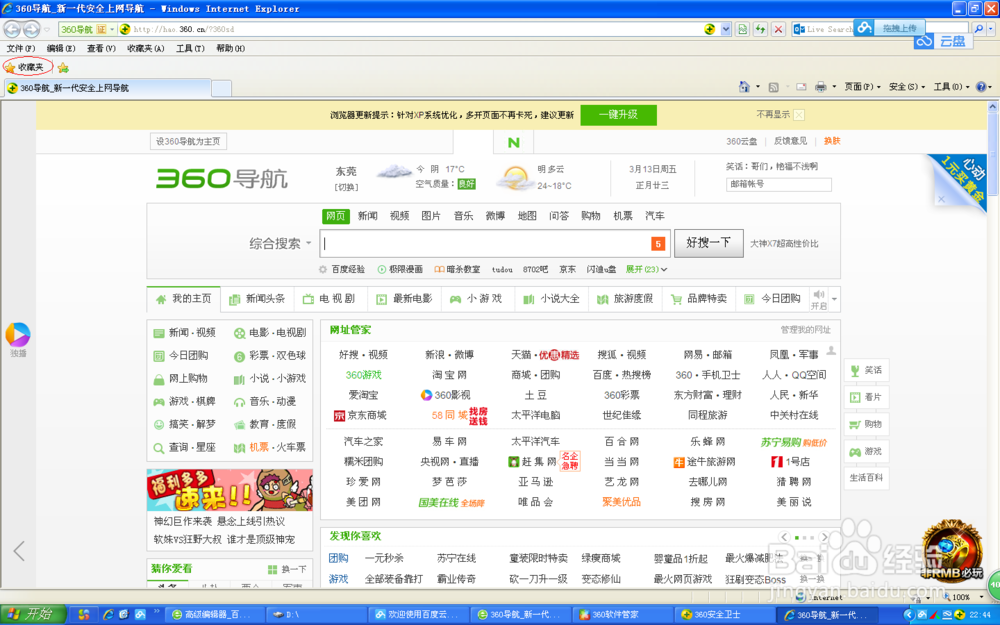Click the red stop loading icon
The width and height of the screenshot is (1000, 625).
[x=778, y=29]
